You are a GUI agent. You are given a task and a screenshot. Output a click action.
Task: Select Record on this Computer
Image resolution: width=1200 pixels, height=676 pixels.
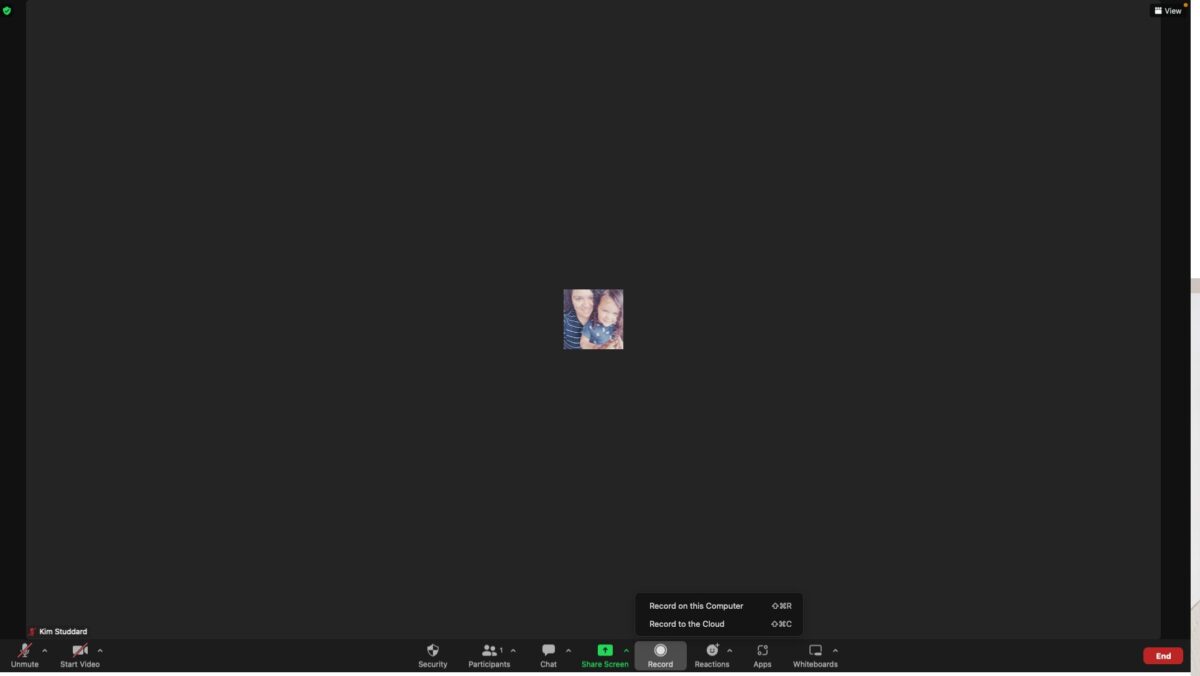click(x=696, y=606)
